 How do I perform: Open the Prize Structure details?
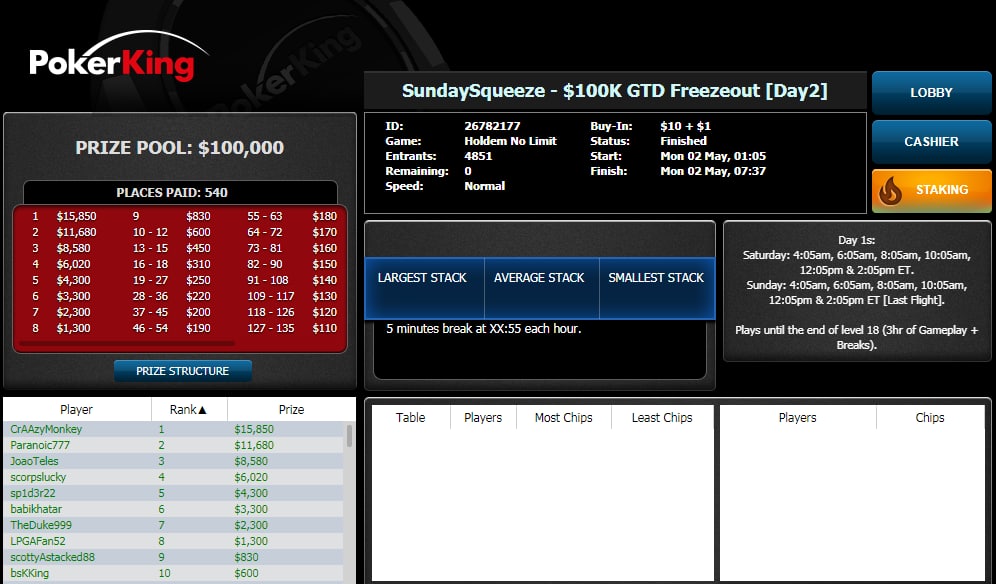(x=182, y=371)
